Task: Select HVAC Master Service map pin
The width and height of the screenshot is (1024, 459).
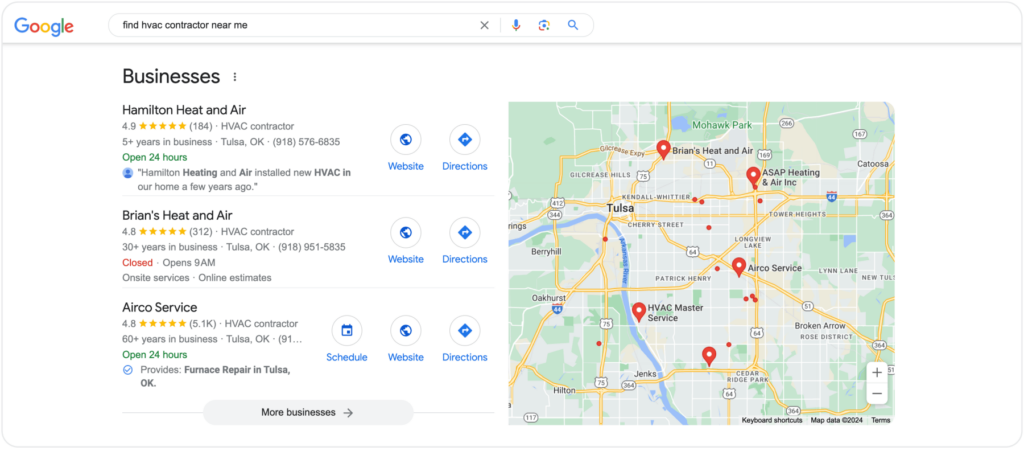Action: 639,311
